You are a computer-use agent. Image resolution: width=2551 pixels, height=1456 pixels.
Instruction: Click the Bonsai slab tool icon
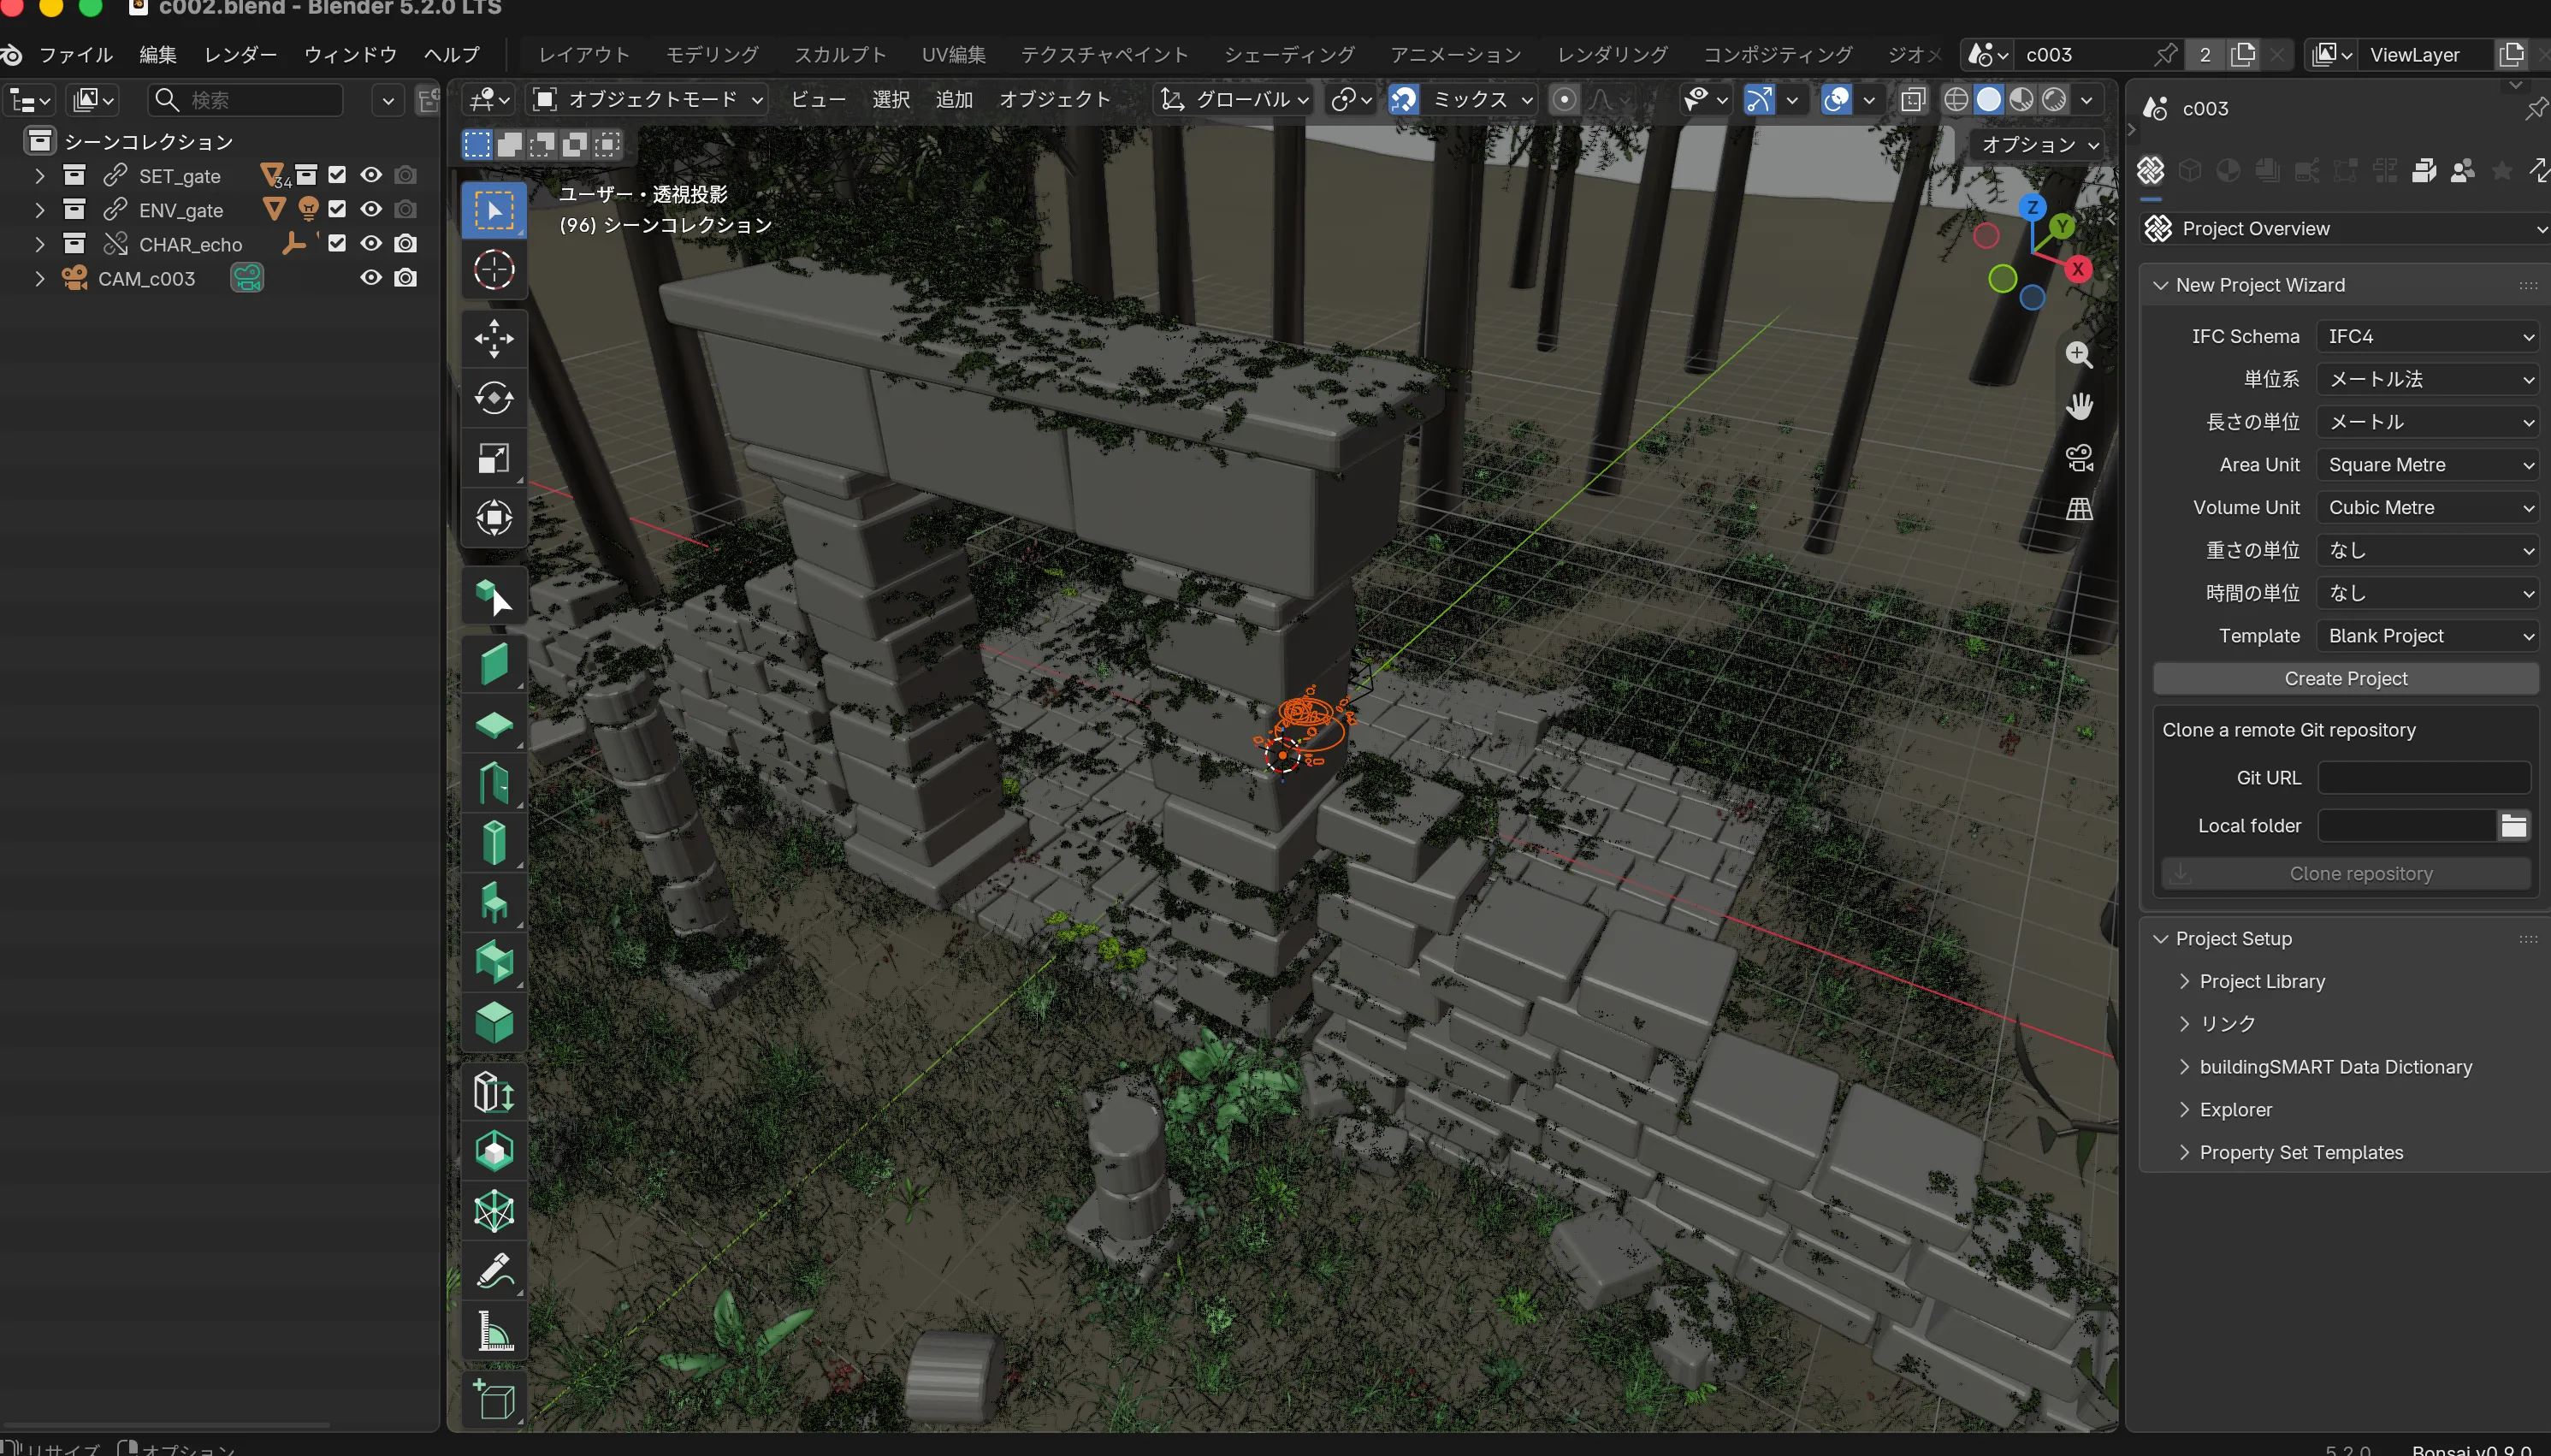click(x=494, y=724)
